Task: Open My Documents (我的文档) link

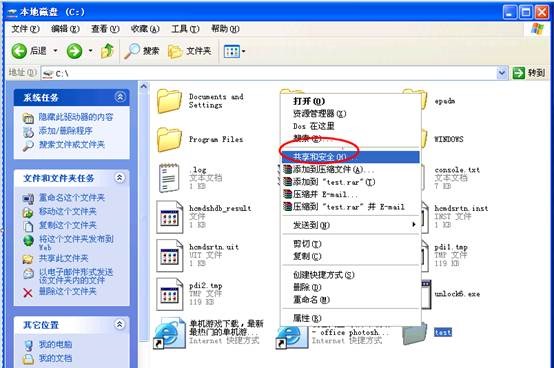Action: coord(55,358)
